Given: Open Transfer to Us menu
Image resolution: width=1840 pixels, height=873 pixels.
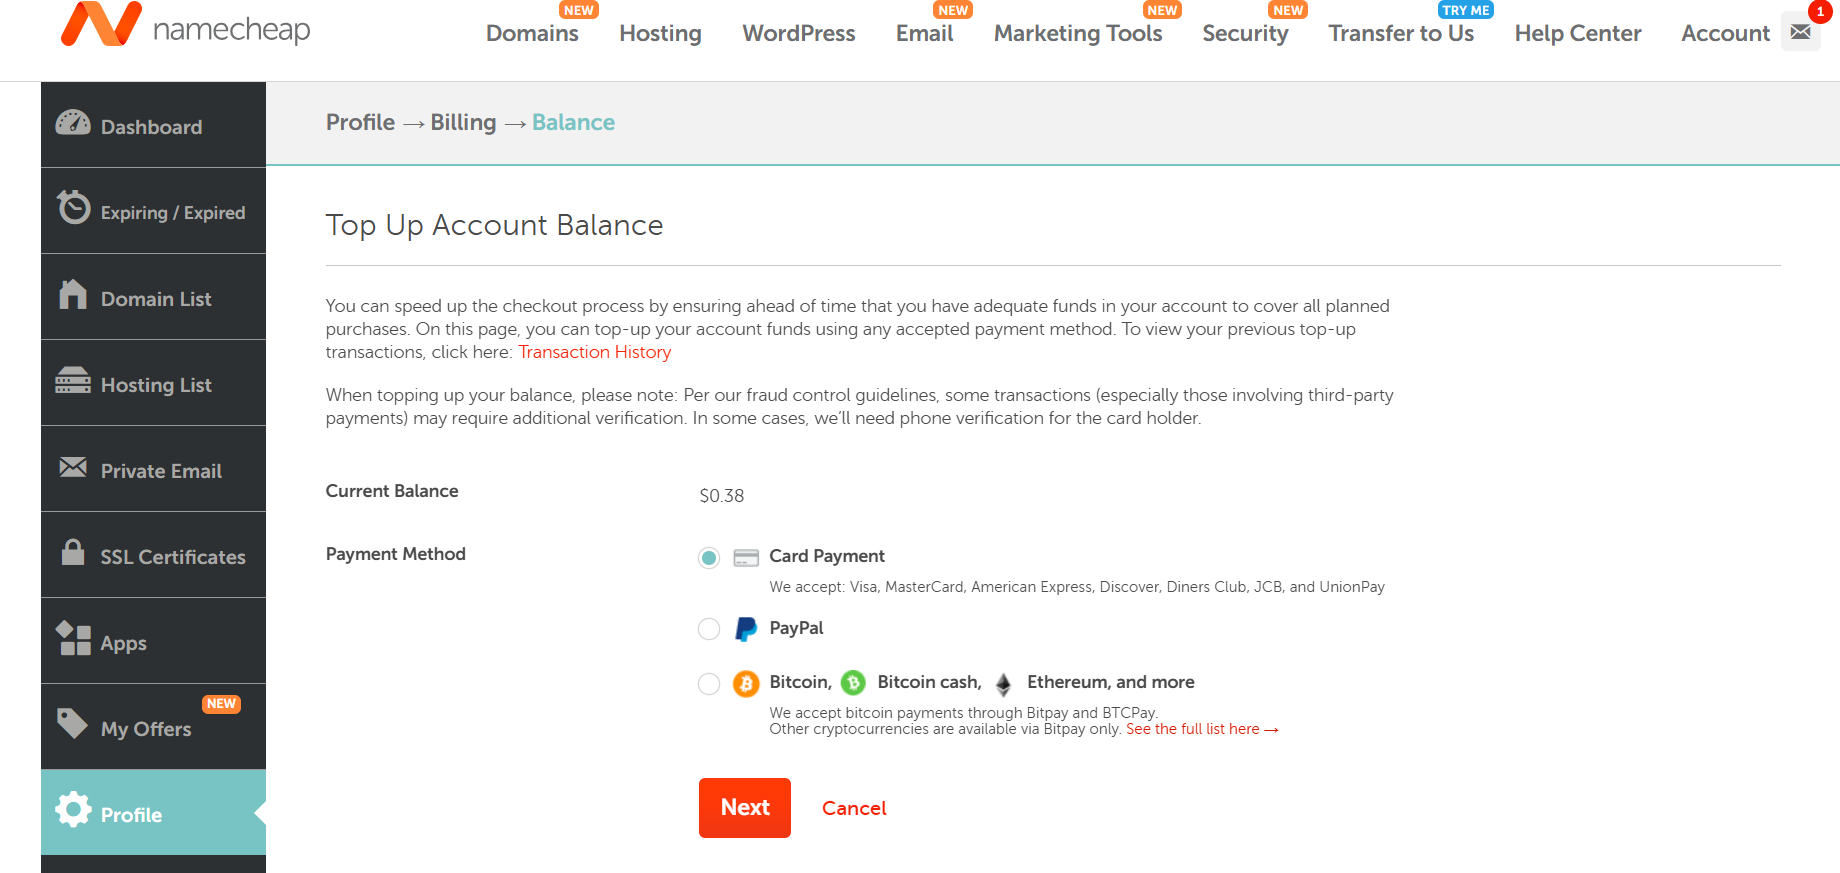Looking at the screenshot, I should click(1401, 33).
